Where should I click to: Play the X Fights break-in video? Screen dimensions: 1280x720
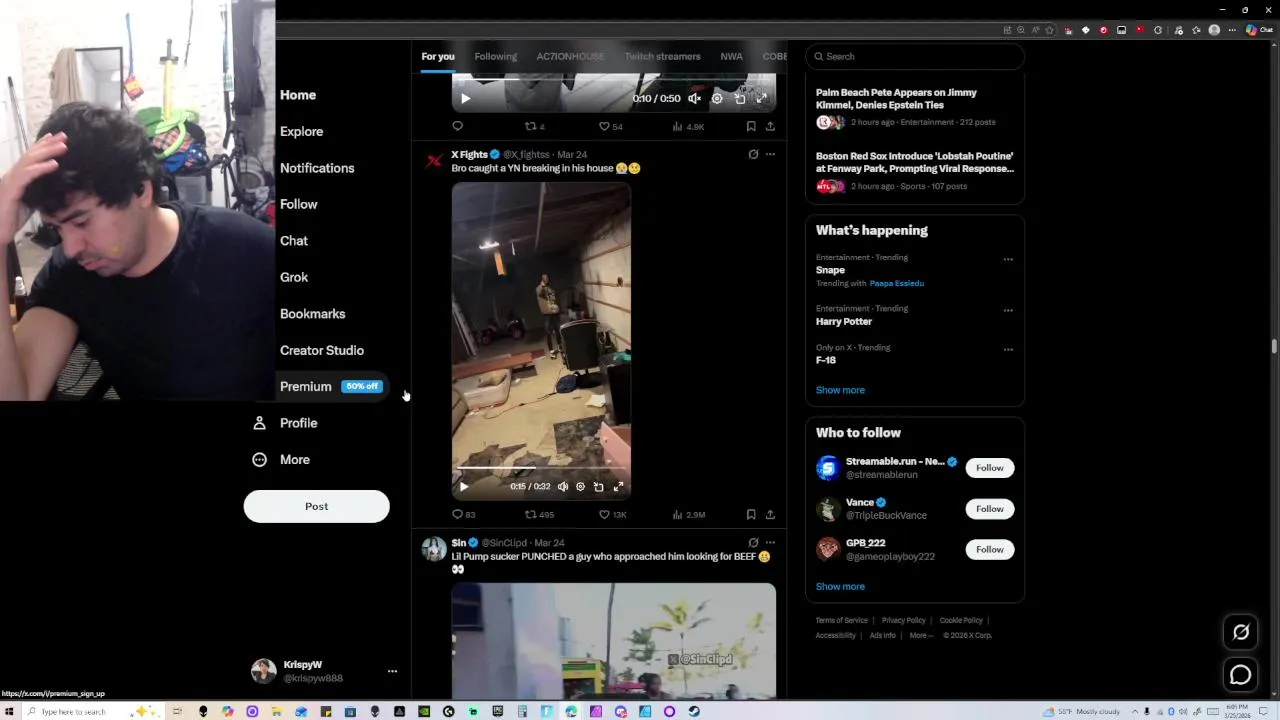(464, 487)
